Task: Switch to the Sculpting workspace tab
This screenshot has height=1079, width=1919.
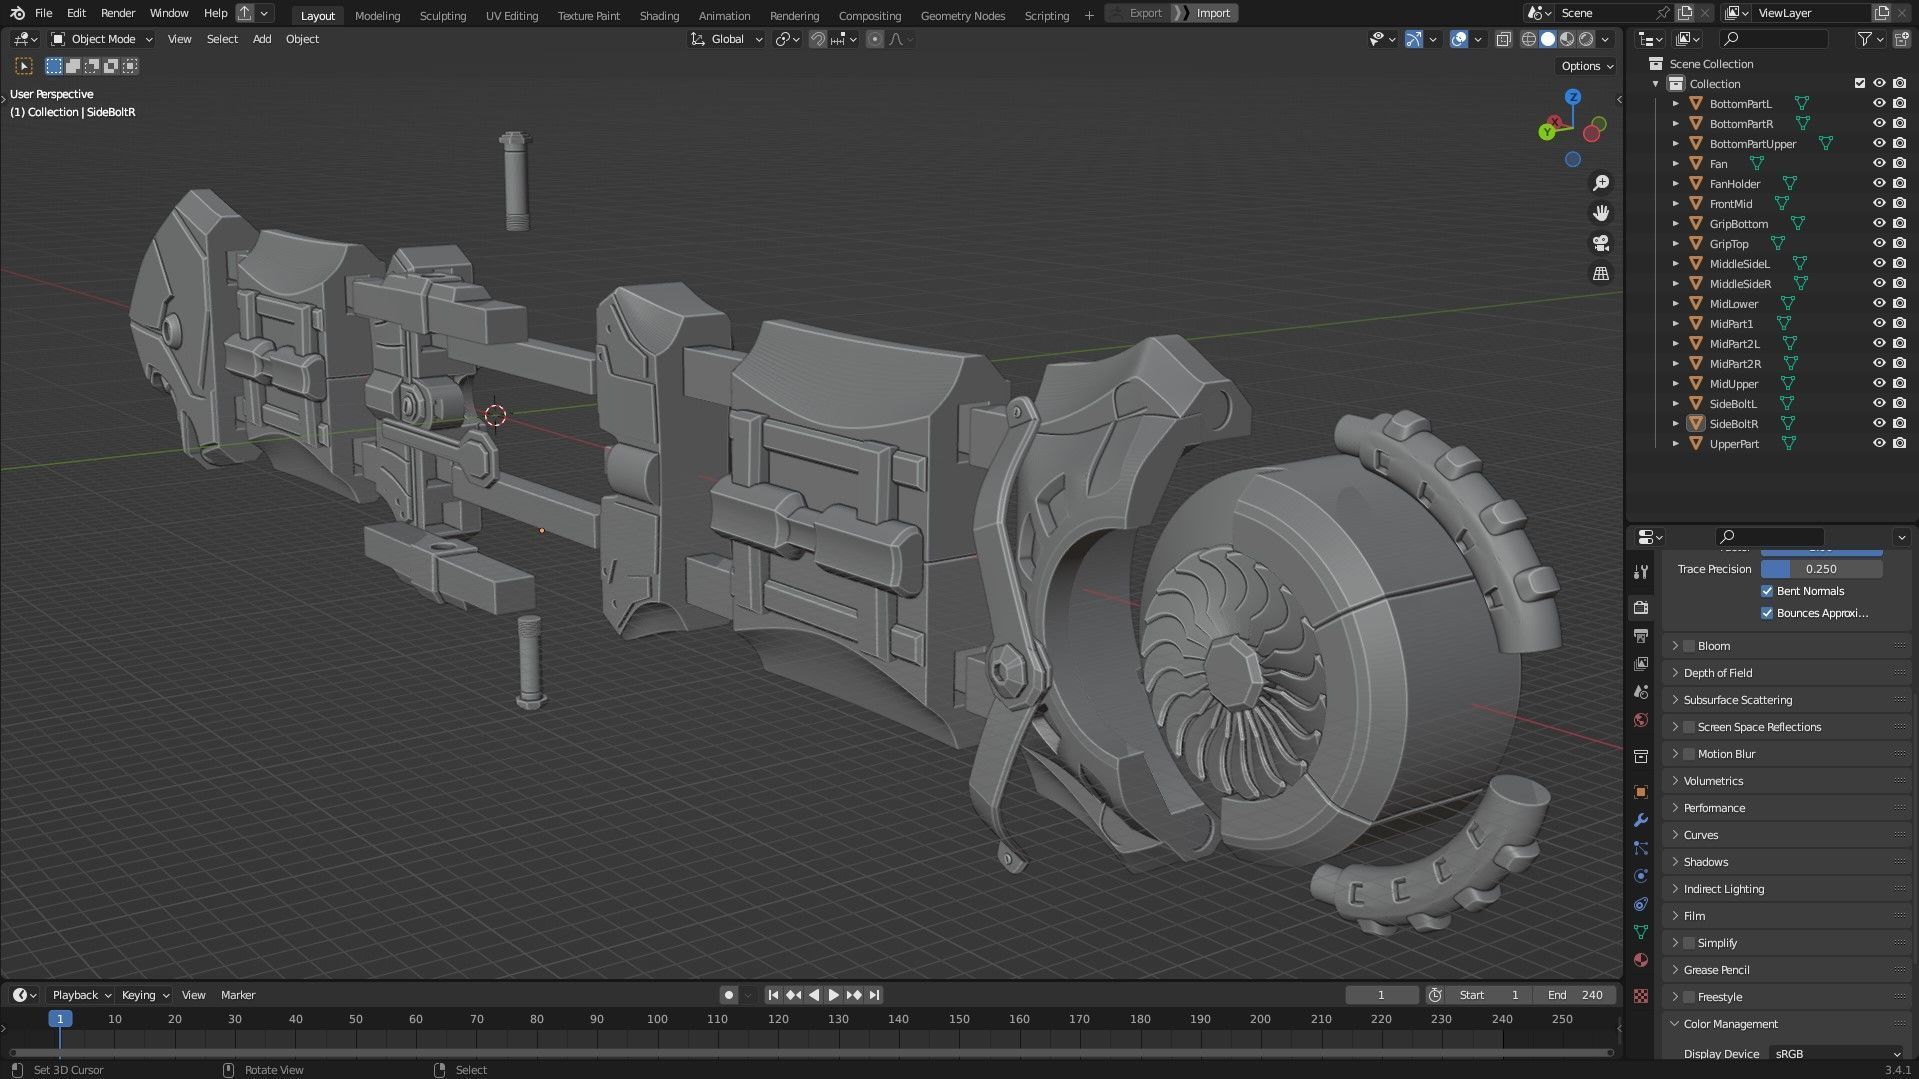Action: click(442, 15)
